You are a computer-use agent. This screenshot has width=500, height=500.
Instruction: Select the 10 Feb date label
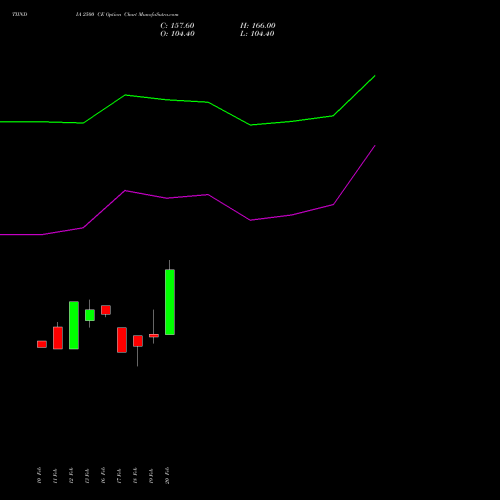click(39, 475)
